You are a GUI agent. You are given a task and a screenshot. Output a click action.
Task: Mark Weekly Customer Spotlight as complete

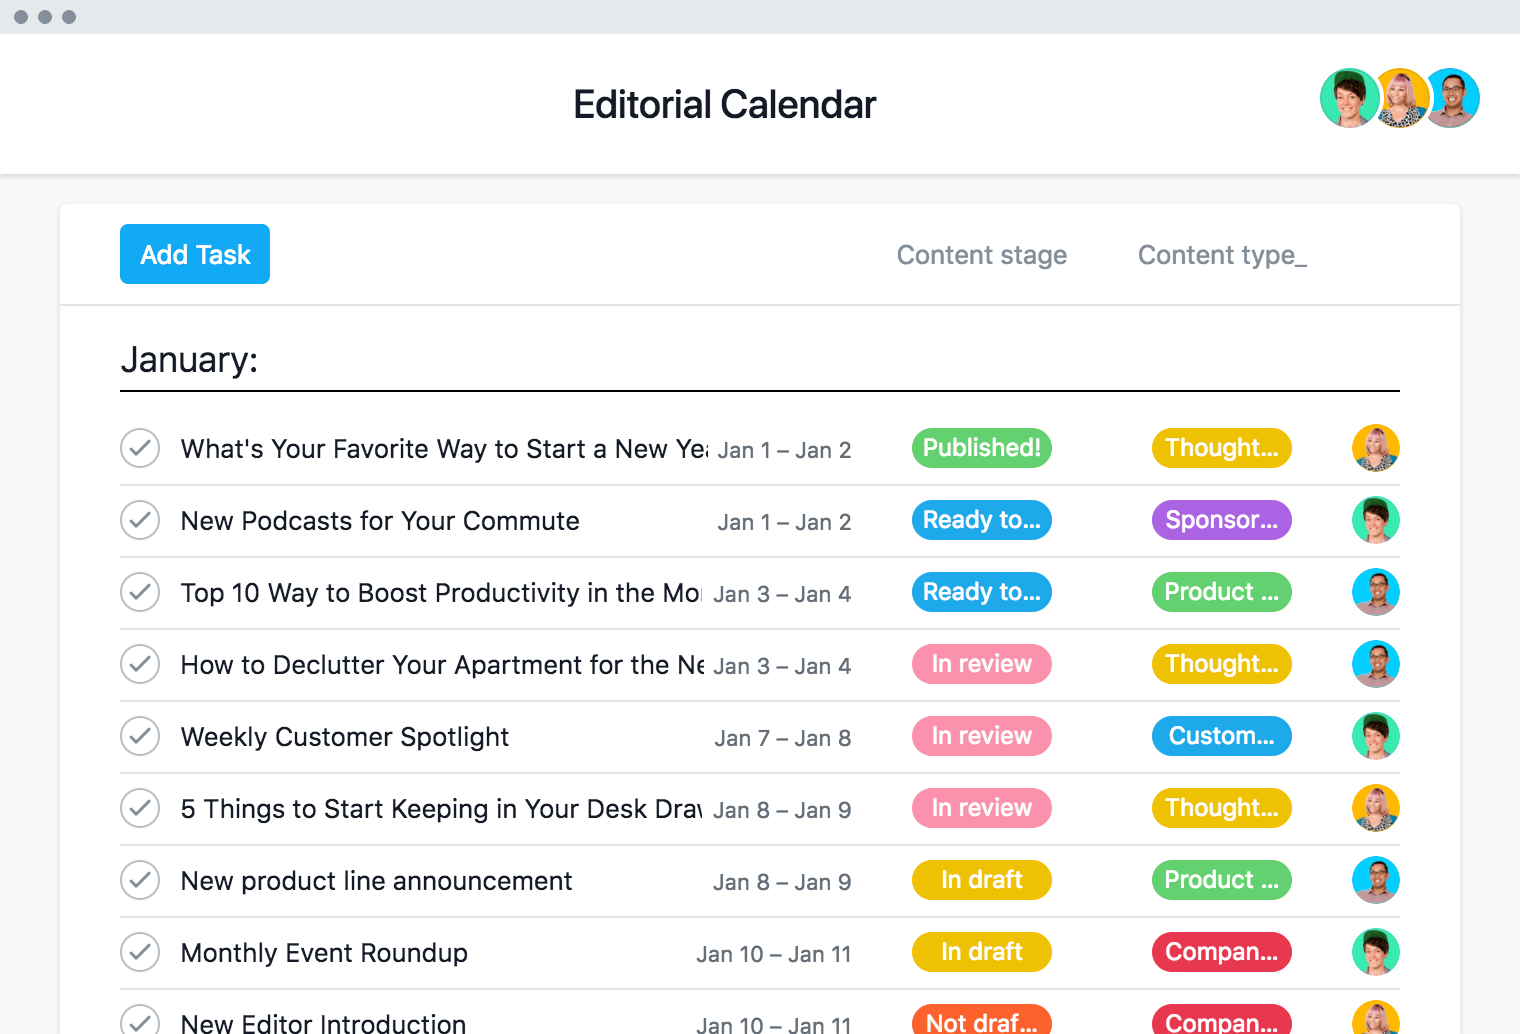click(x=140, y=736)
